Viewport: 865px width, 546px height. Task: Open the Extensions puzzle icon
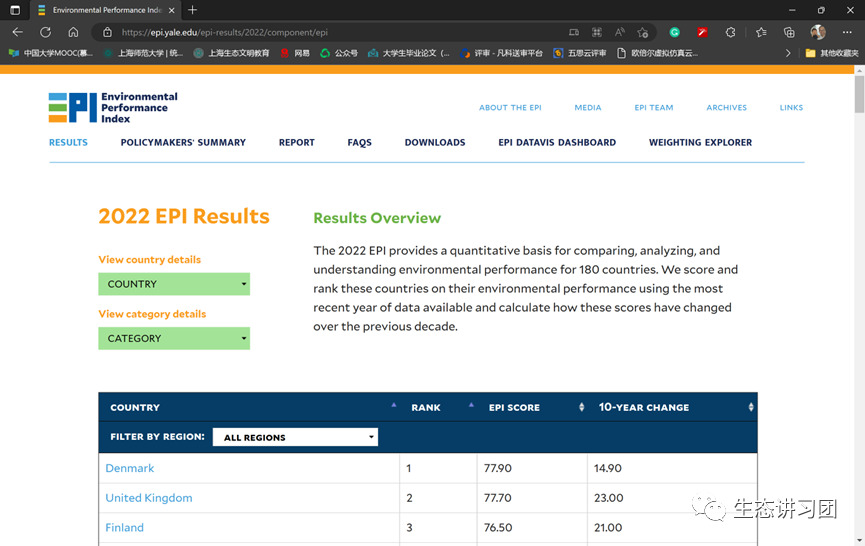point(730,33)
